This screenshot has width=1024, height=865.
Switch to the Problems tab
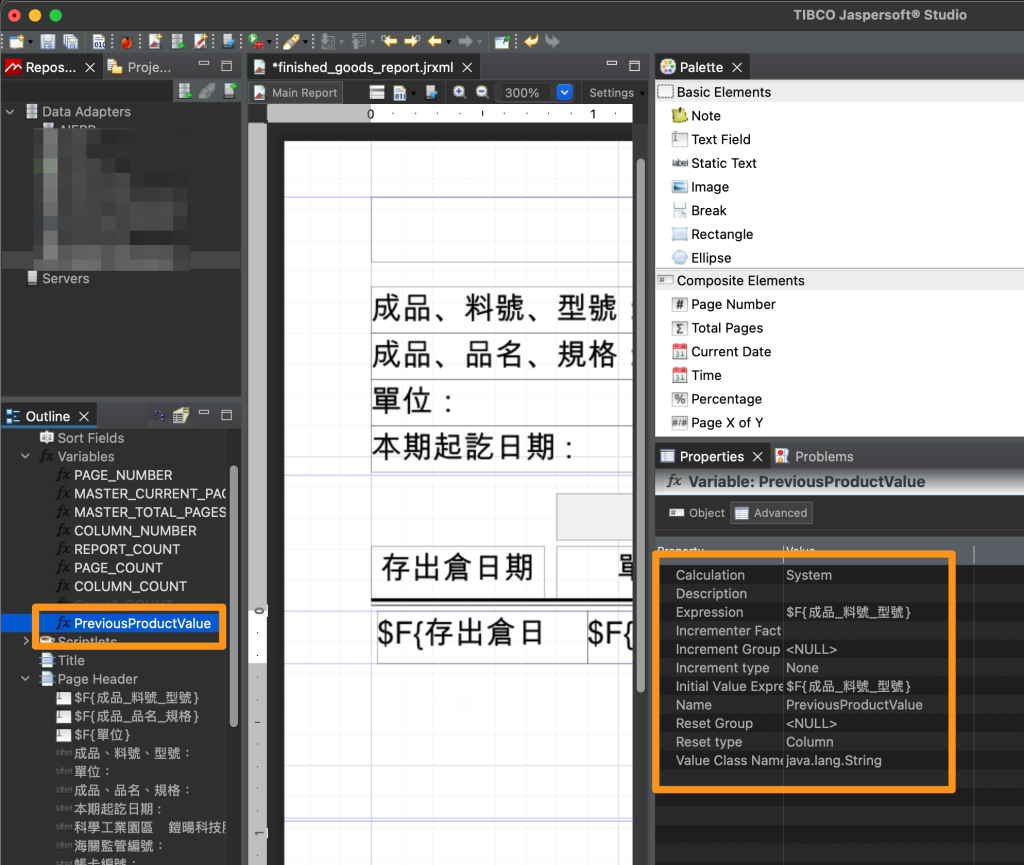[x=823, y=457]
